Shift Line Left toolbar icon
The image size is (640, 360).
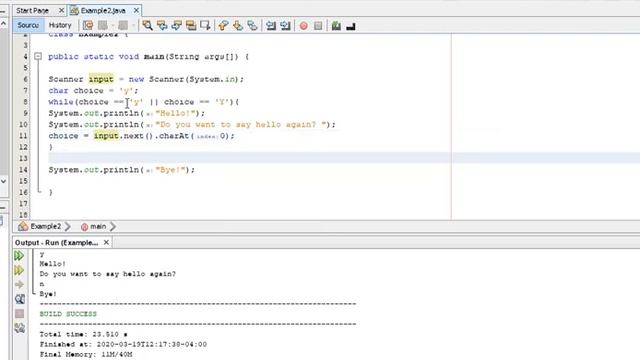[271, 25]
